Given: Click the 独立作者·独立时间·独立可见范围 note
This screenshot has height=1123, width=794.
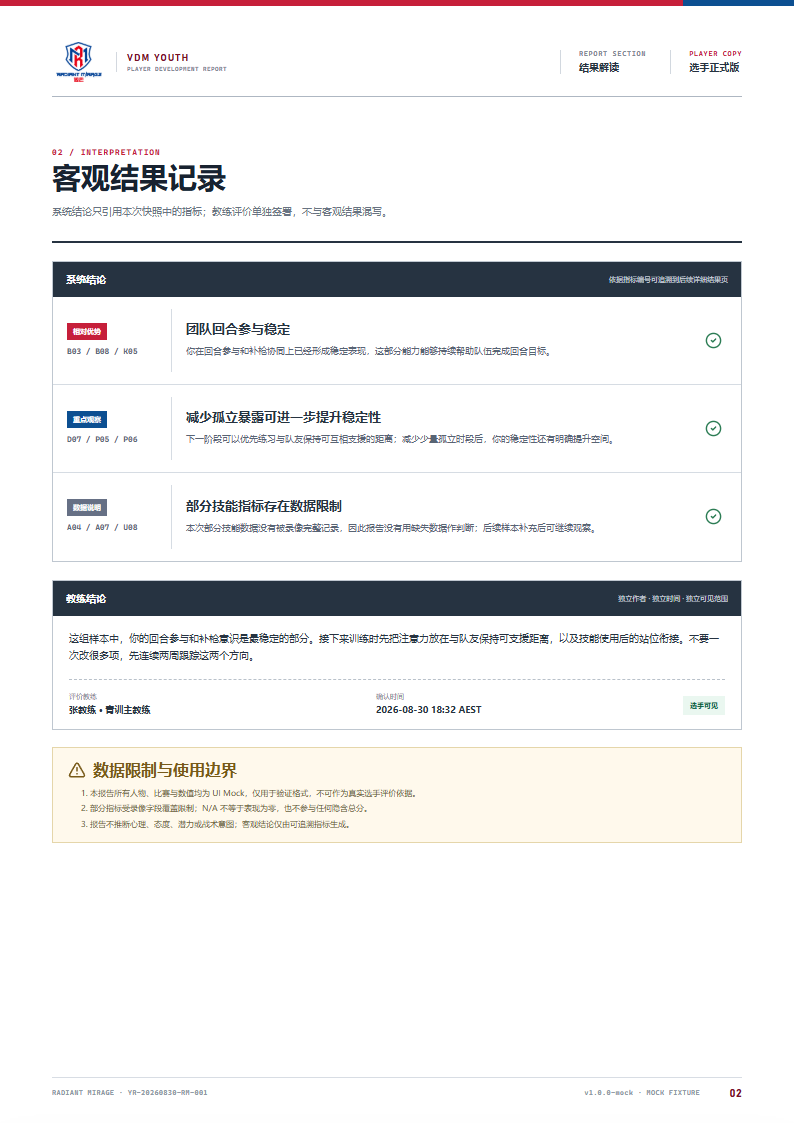Looking at the screenshot, I should [673, 599].
